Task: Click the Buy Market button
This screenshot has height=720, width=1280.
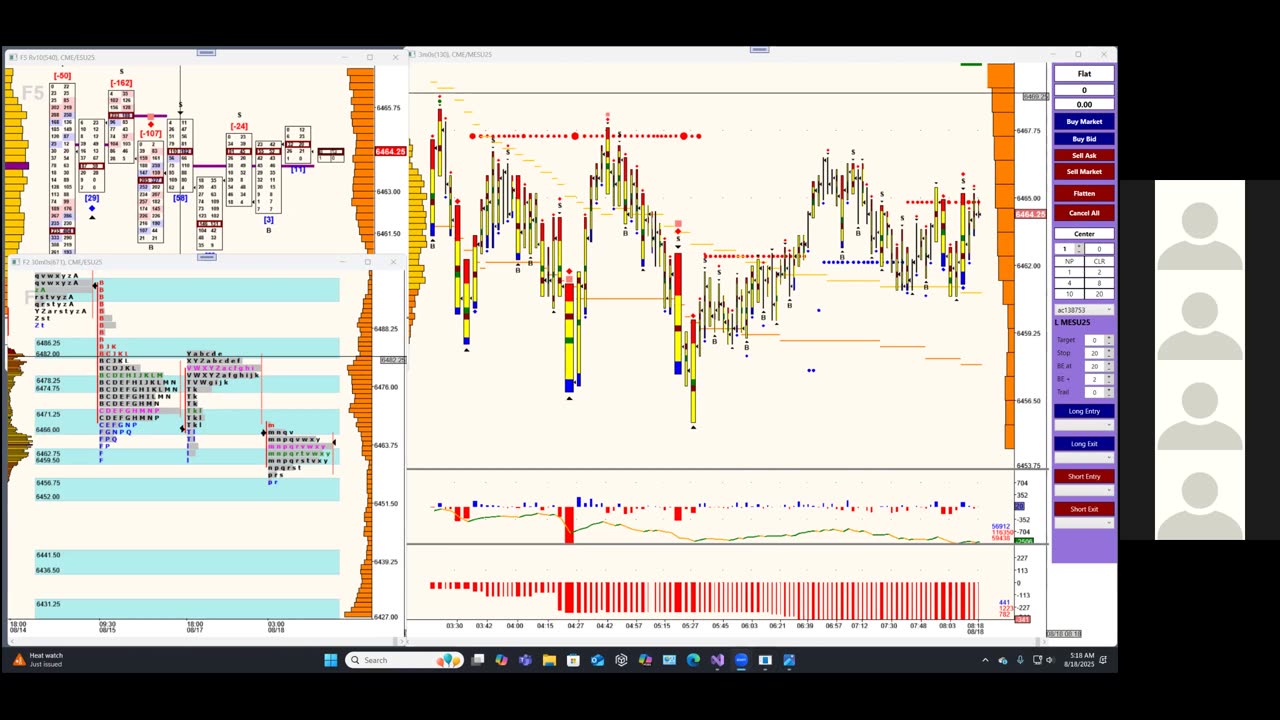Action: point(1084,121)
